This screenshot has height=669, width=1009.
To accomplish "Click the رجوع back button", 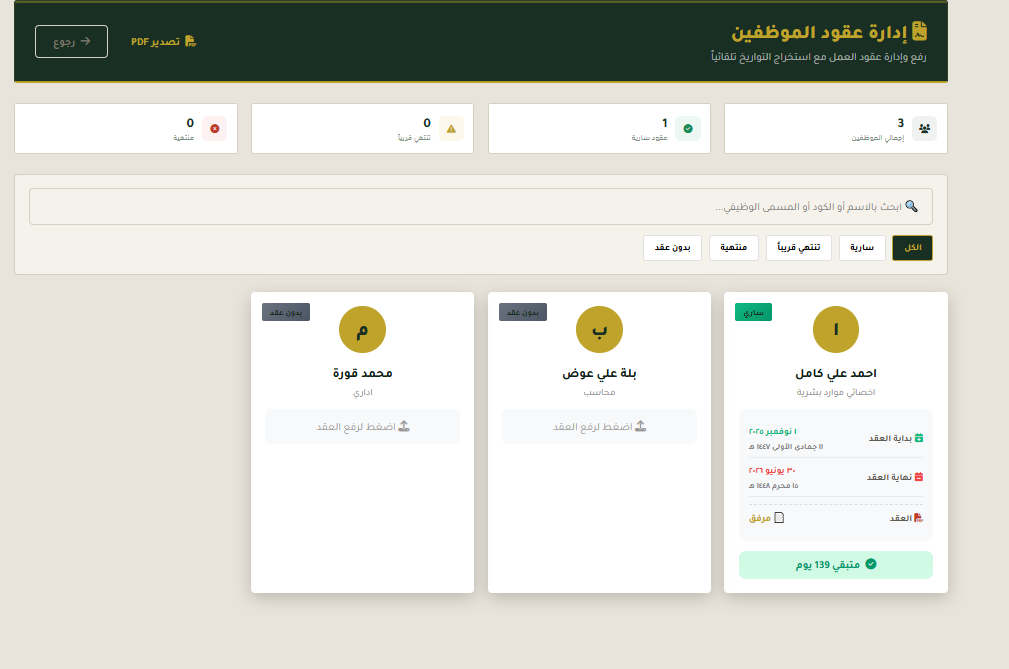I will [x=70, y=41].
